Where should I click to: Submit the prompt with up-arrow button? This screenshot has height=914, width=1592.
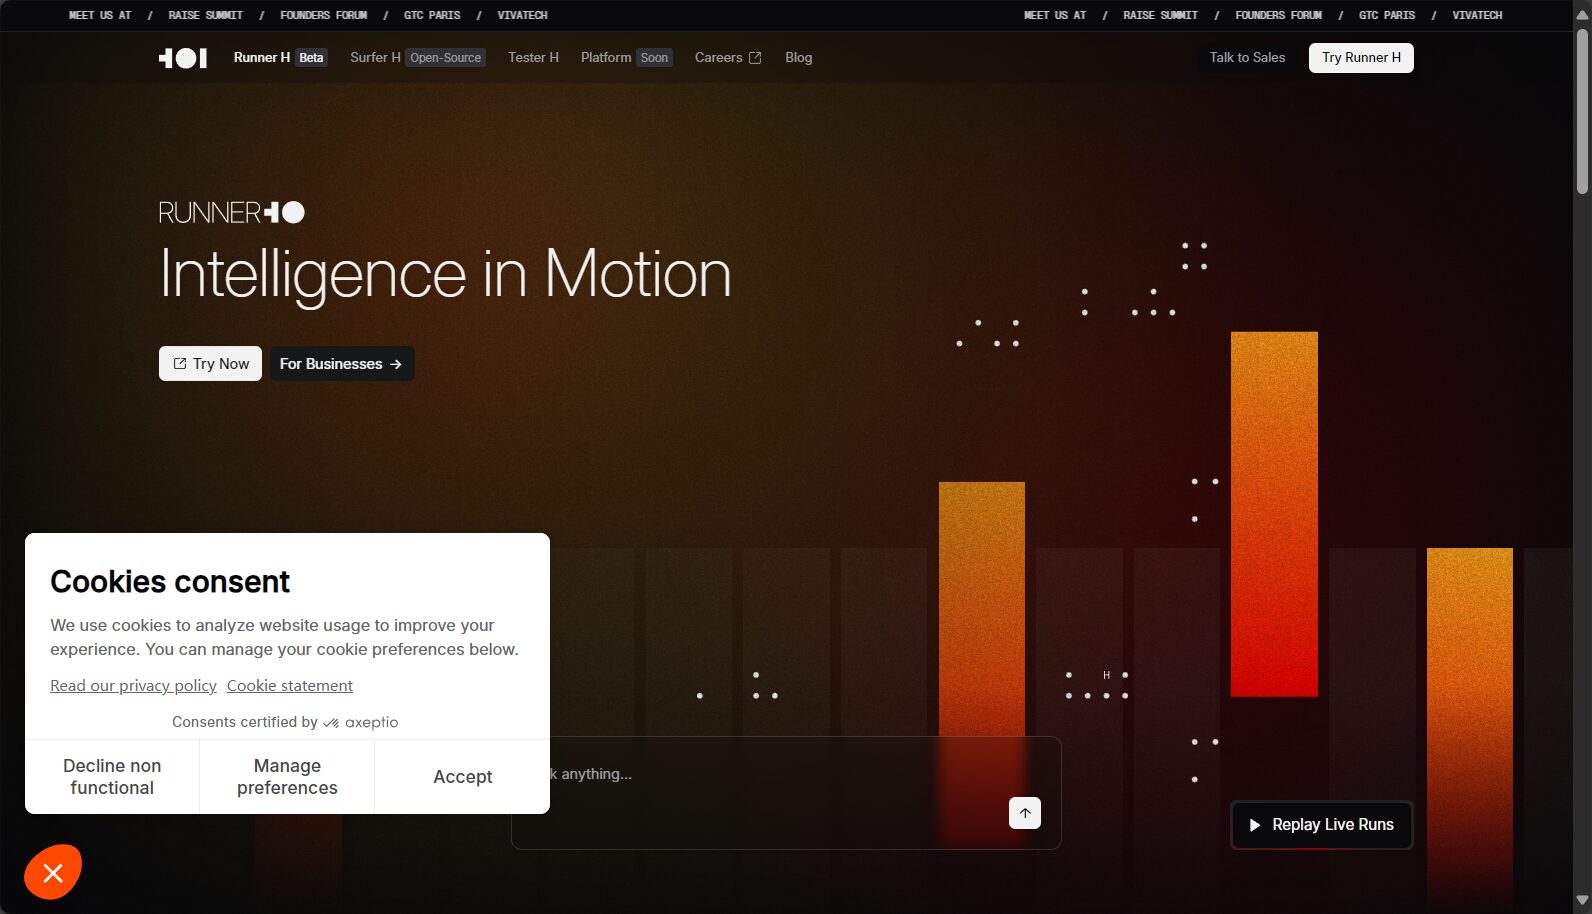[1025, 813]
